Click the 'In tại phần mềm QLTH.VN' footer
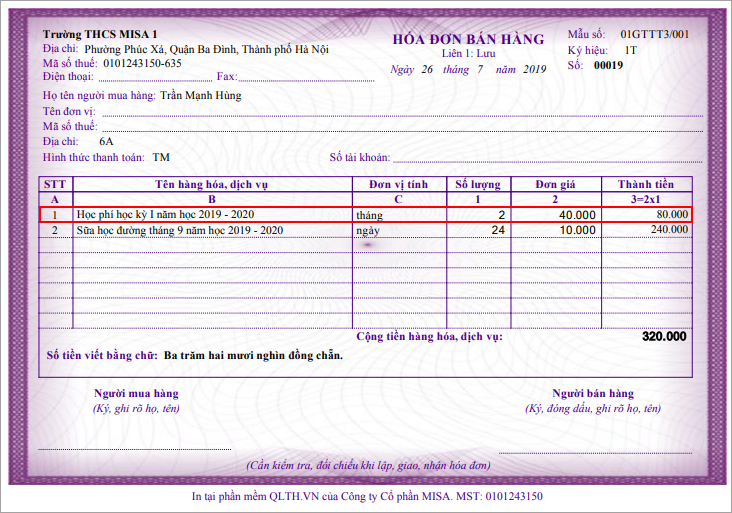Image resolution: width=732 pixels, height=513 pixels. click(x=367, y=496)
